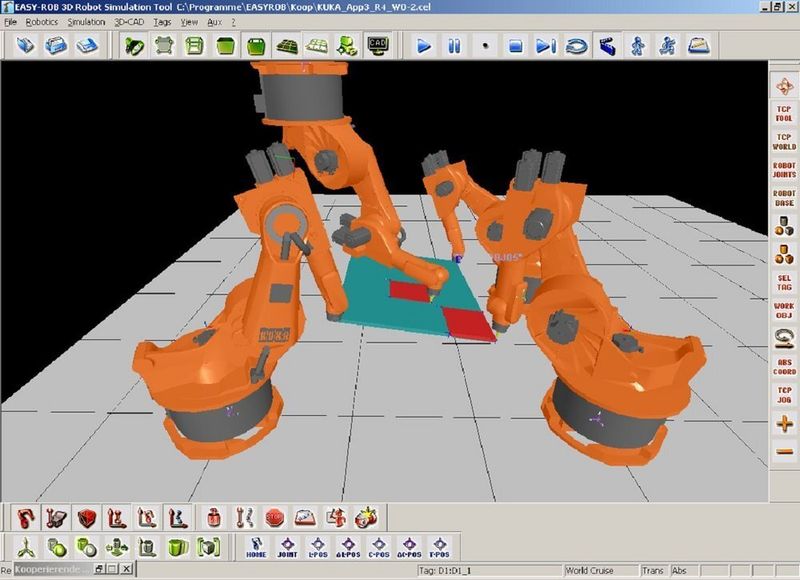Restore the Kooperierende child window
The image size is (800, 580).
[x=99, y=569]
